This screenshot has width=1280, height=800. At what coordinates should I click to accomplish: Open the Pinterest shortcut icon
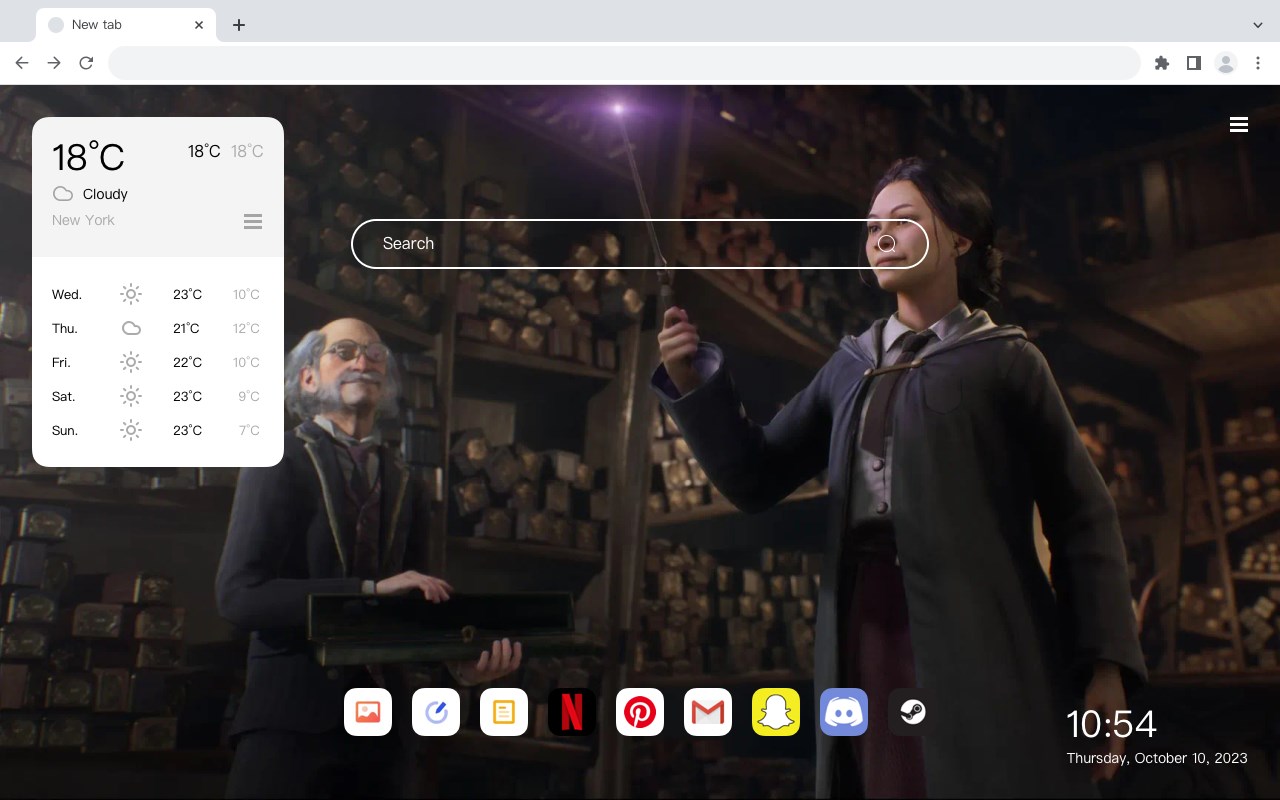640,712
